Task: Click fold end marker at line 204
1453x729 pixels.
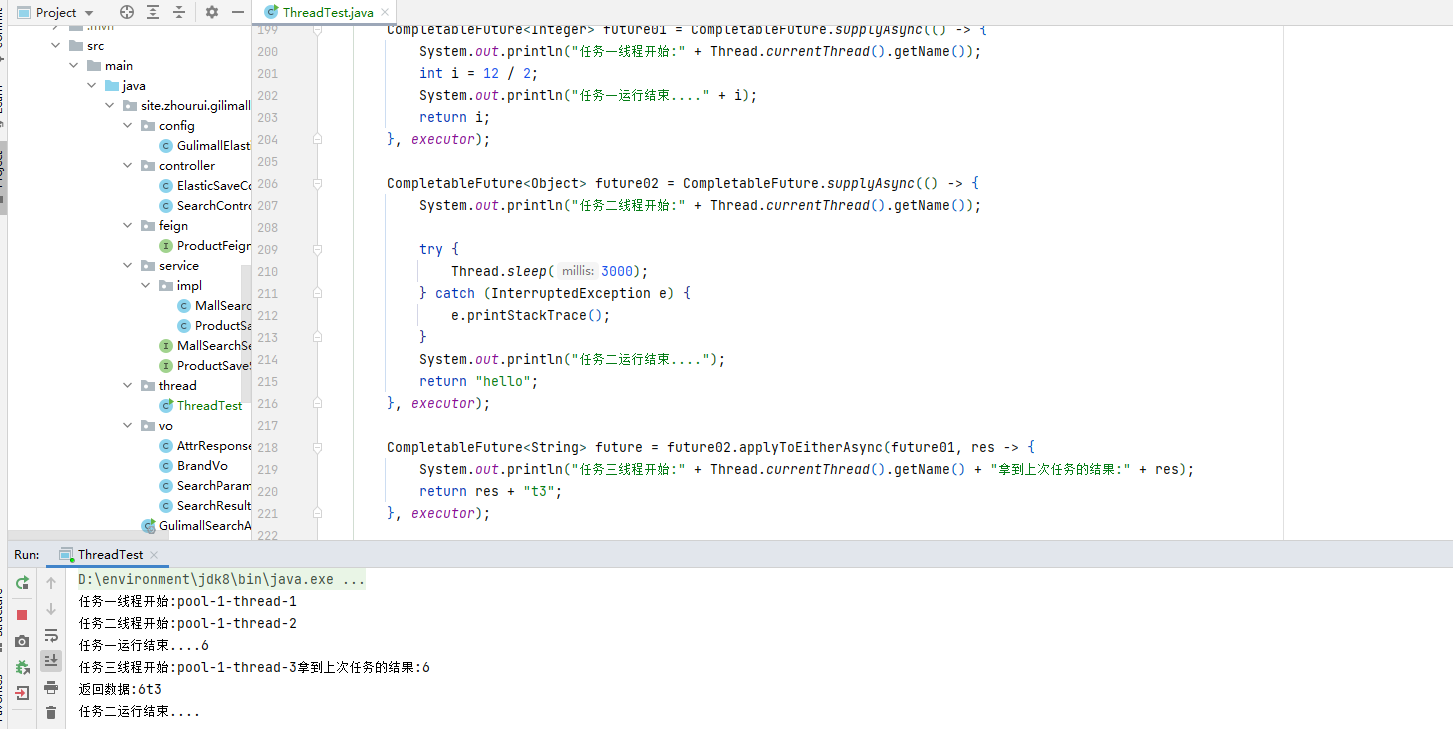Action: pyautogui.click(x=318, y=140)
